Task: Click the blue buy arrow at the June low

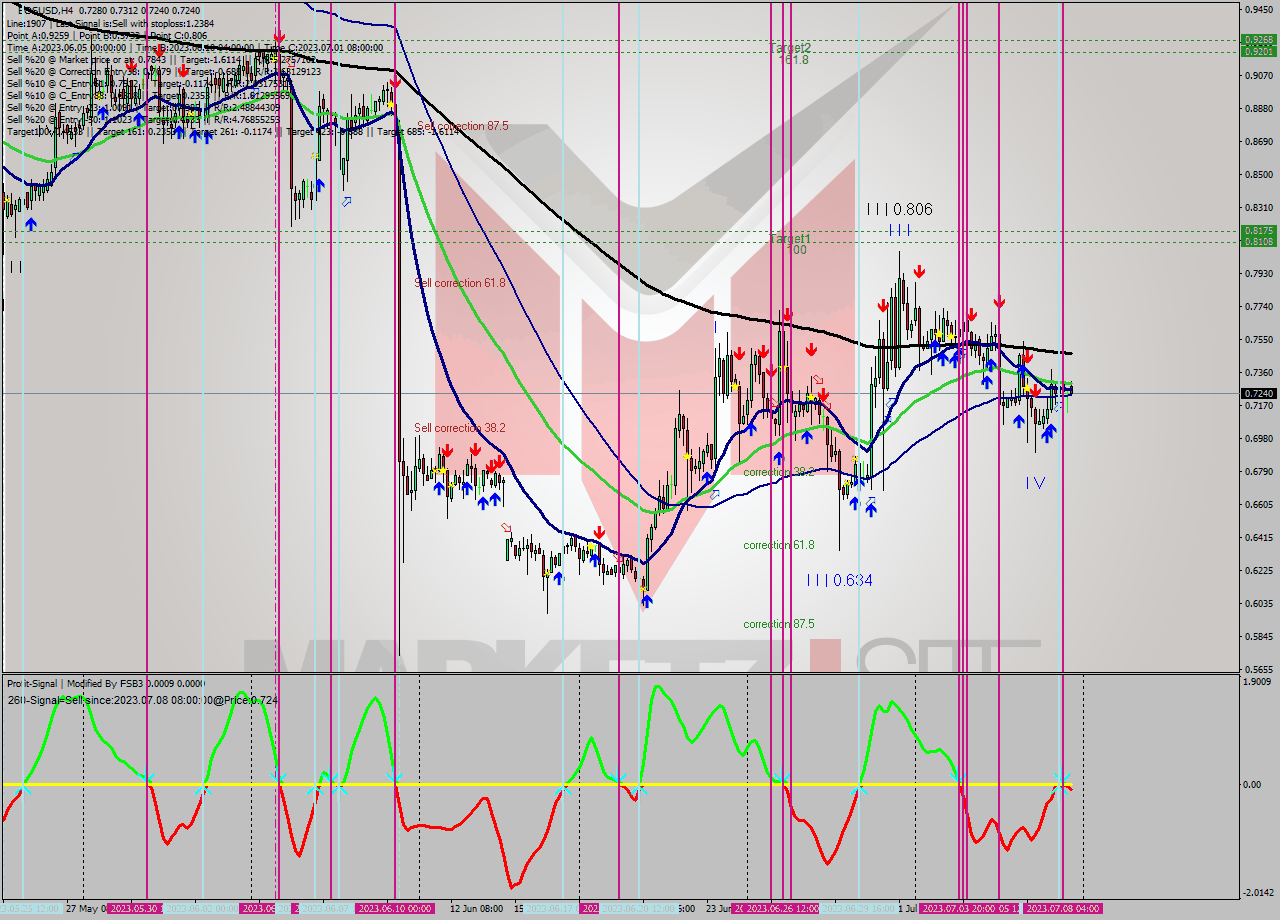Action: [647, 601]
